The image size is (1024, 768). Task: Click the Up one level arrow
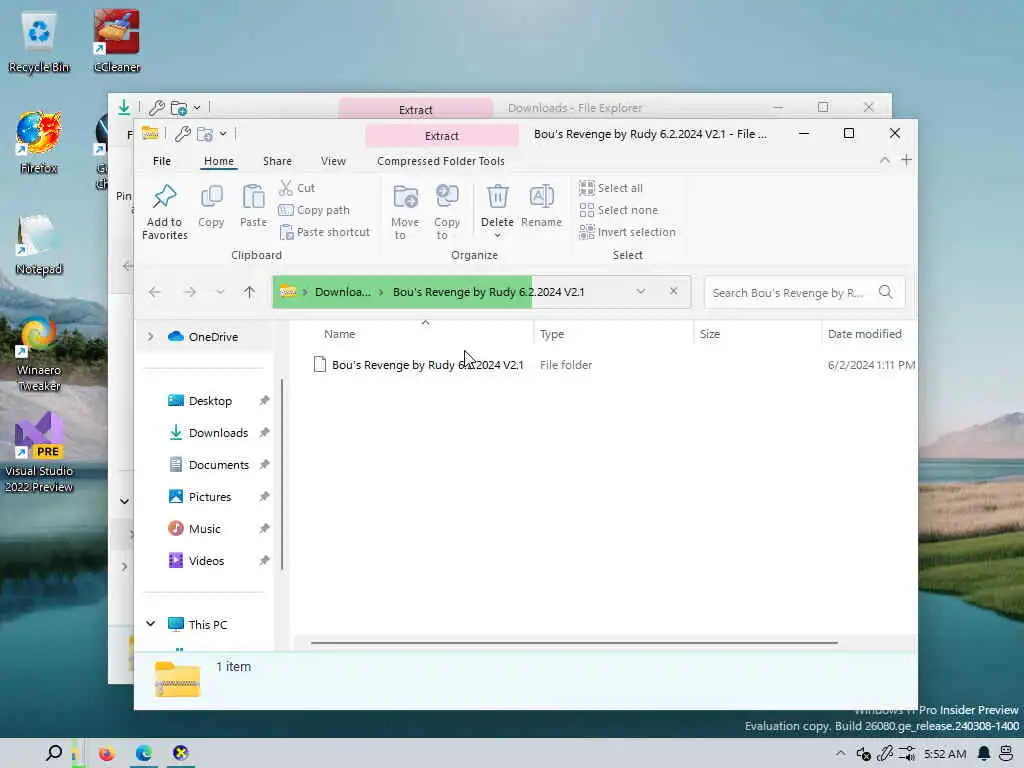pos(249,292)
